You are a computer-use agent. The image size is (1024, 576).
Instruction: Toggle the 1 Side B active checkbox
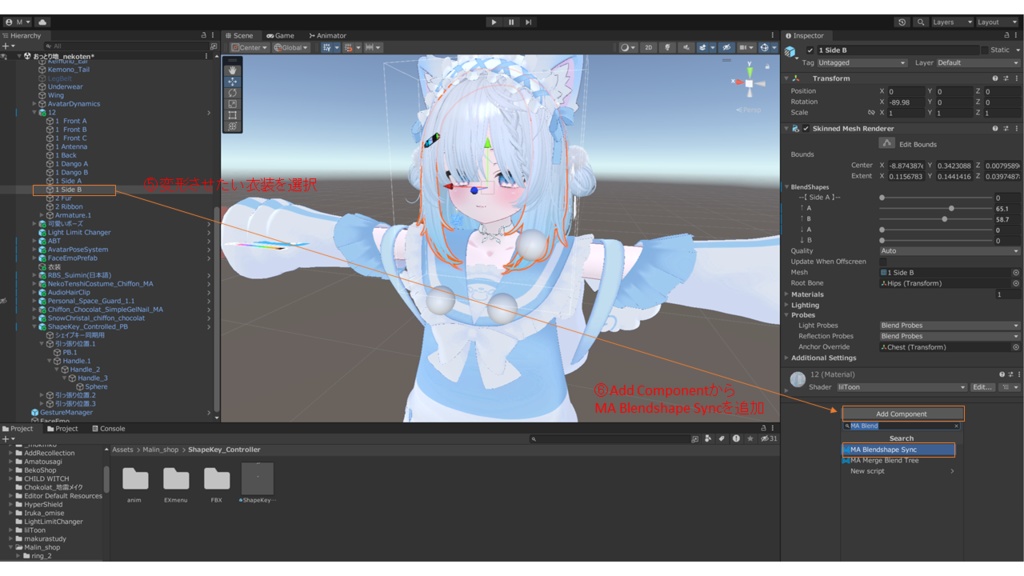point(810,50)
